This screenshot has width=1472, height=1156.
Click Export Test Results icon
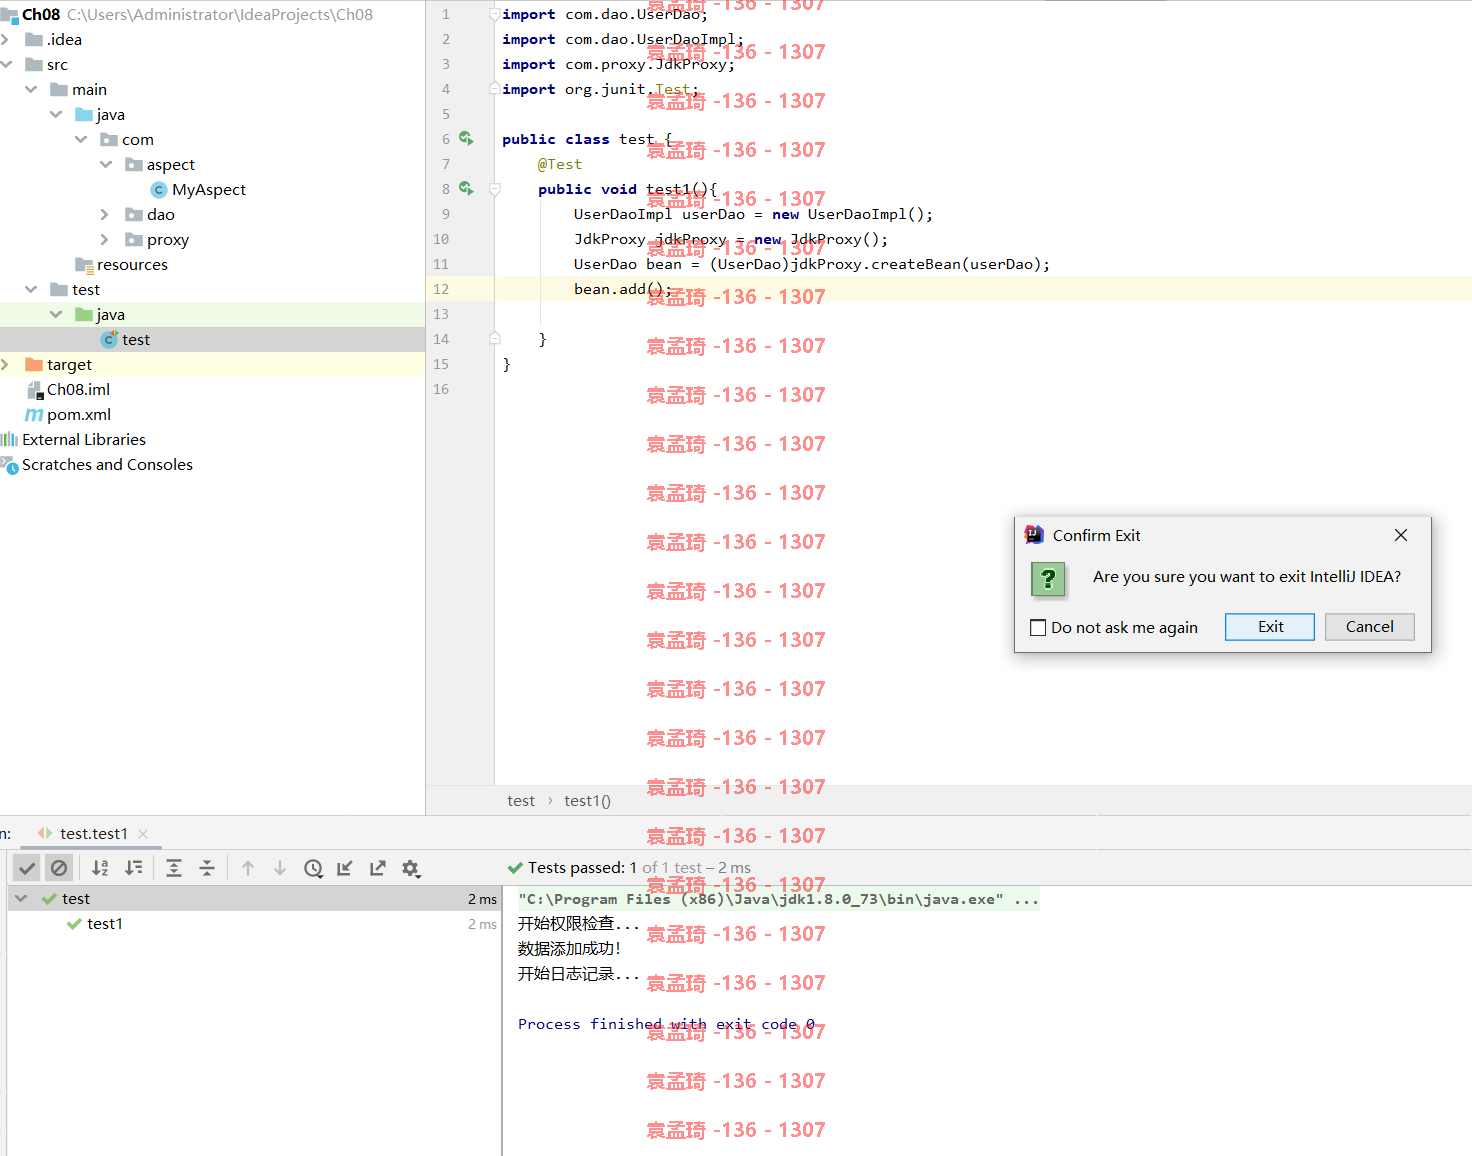(x=377, y=868)
